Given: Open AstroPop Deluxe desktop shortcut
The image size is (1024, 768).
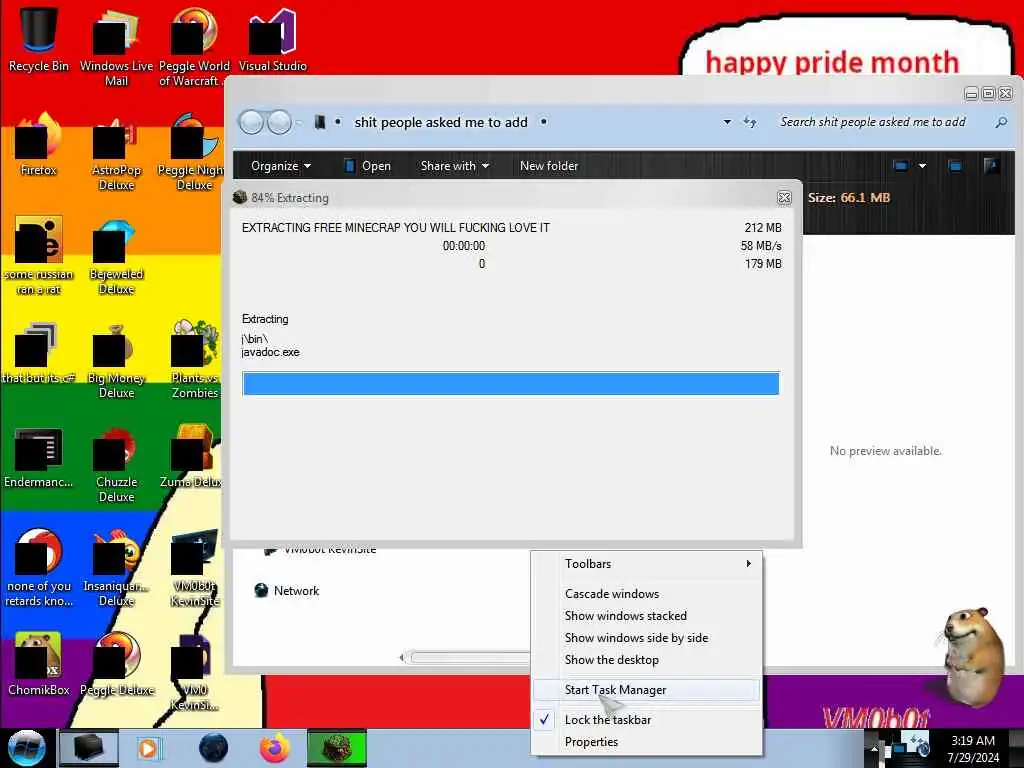Looking at the screenshot, I should 116,152.
